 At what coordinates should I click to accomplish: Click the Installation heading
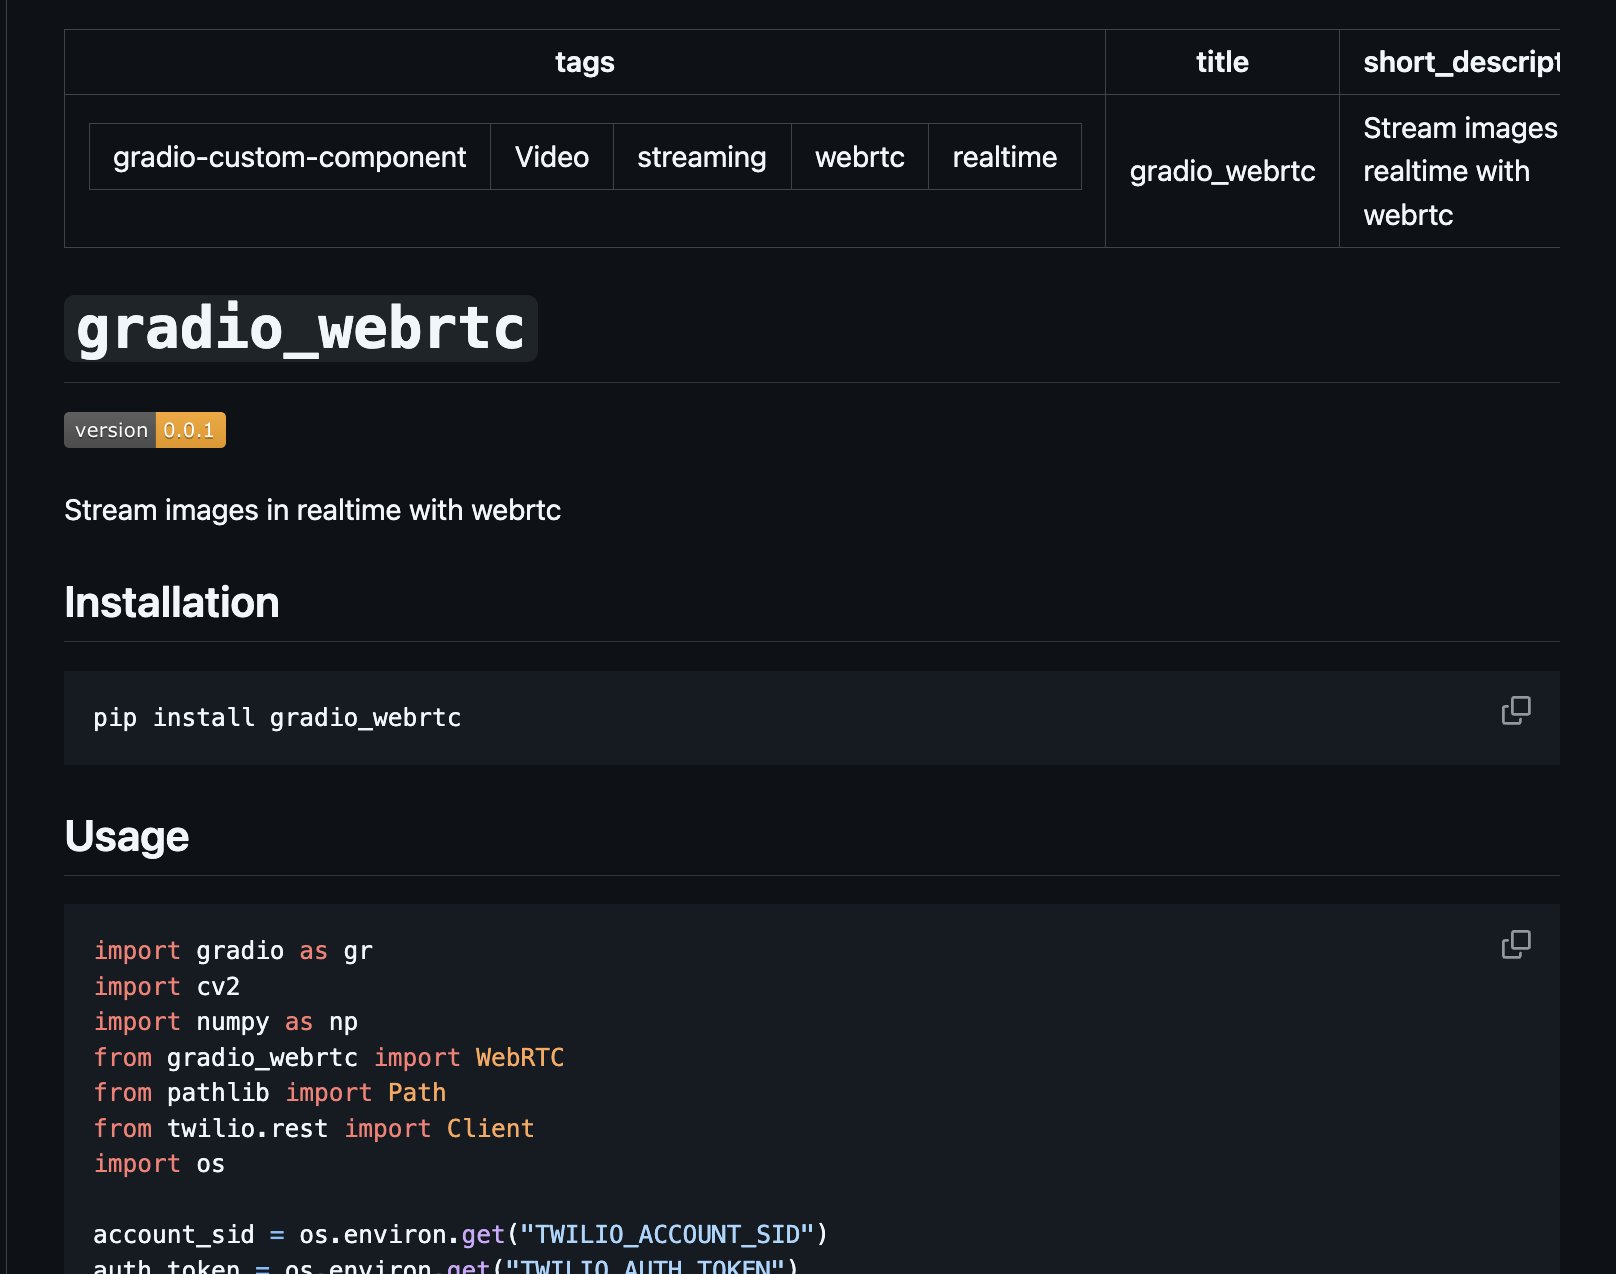(172, 602)
